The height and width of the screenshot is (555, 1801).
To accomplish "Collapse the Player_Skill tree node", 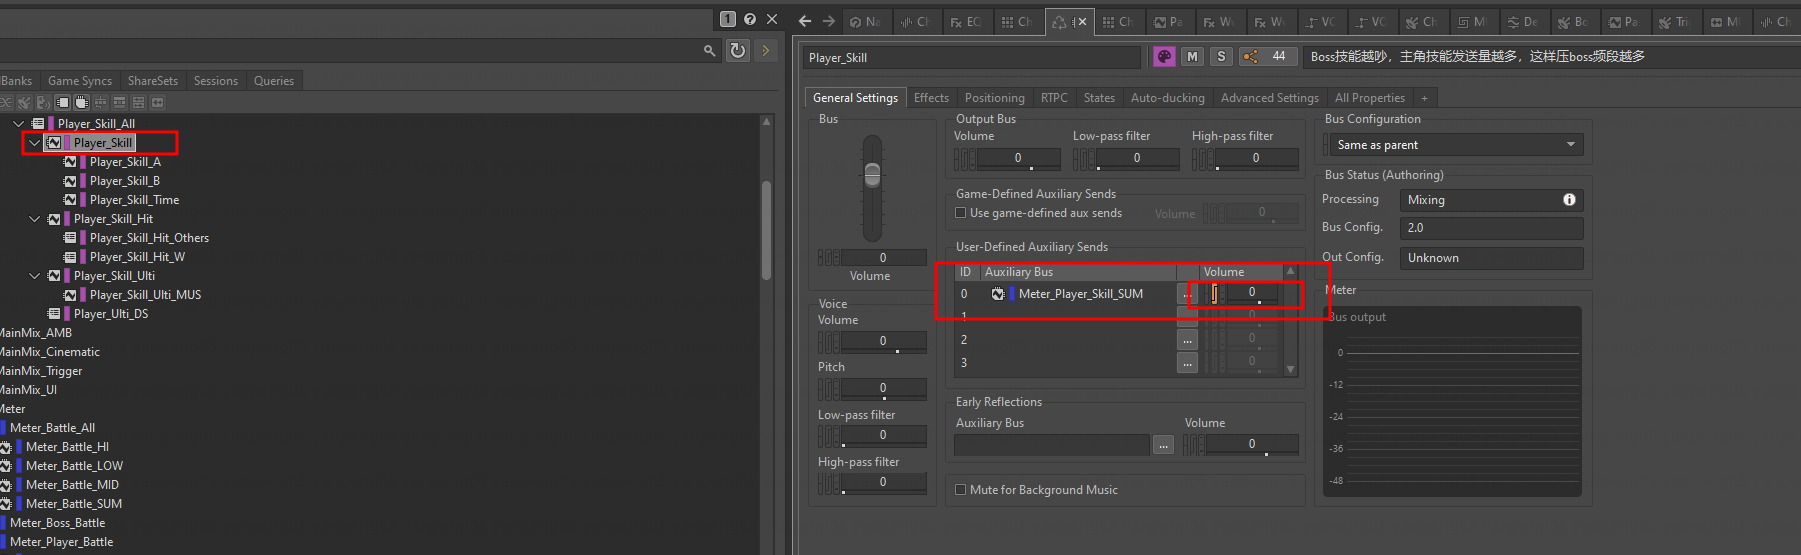I will coord(35,143).
